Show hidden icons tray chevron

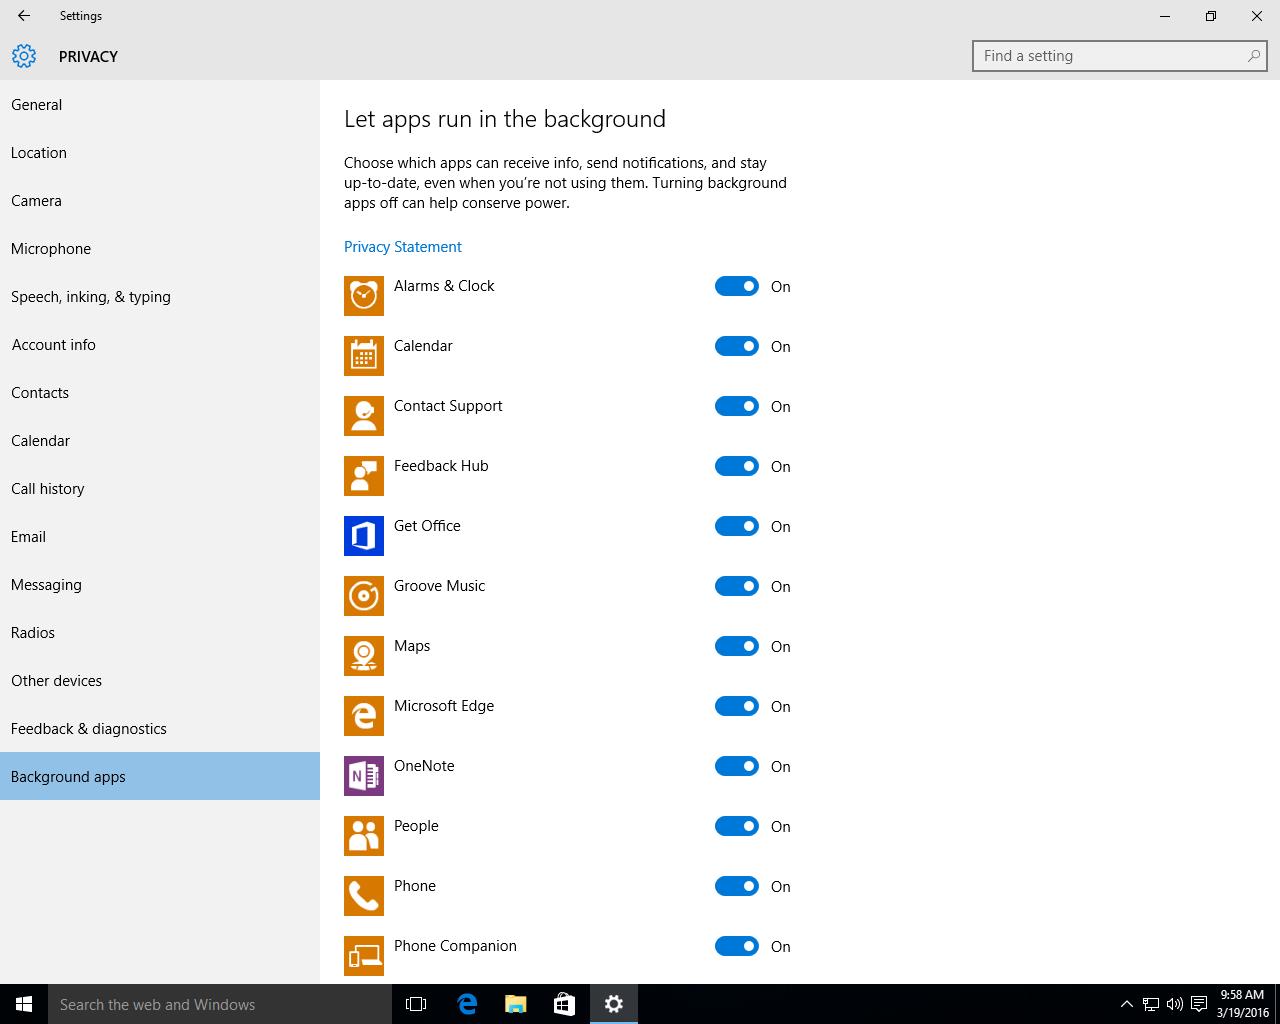(1126, 1004)
